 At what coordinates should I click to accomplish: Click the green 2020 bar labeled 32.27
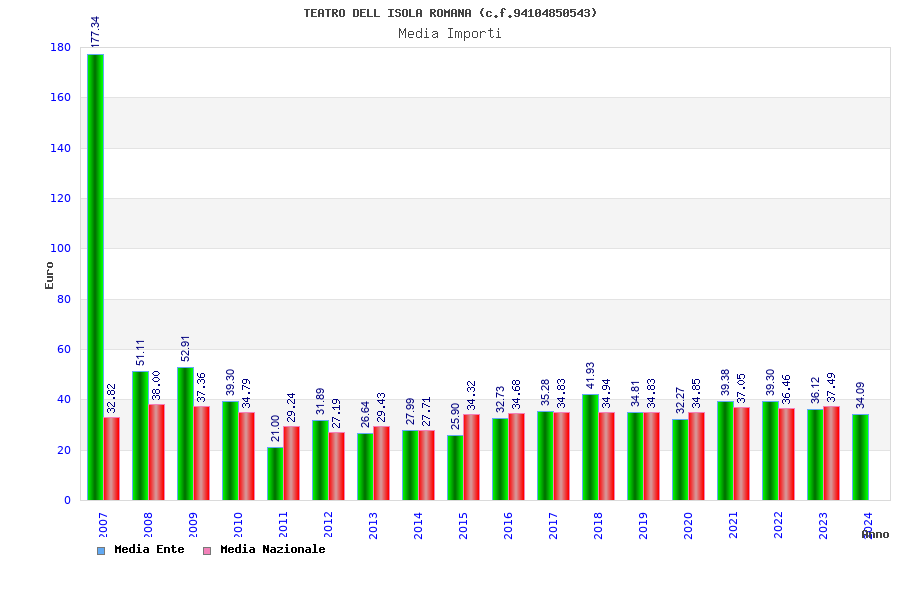point(680,460)
